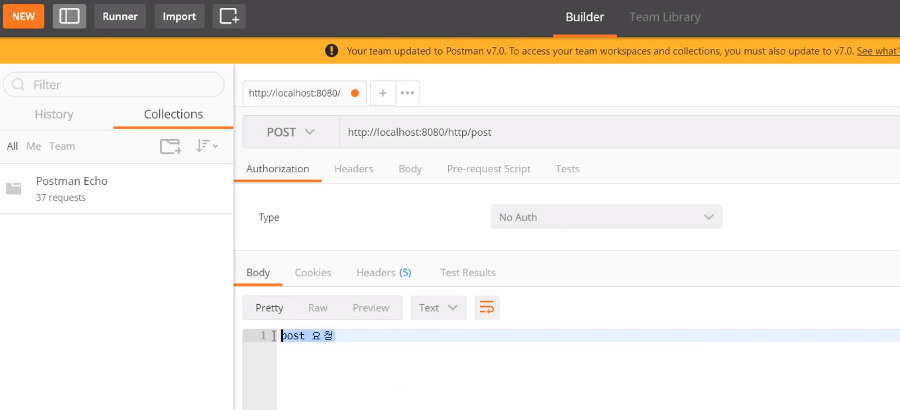
Task: Open the "See what's" link in banner
Action: click(878, 51)
